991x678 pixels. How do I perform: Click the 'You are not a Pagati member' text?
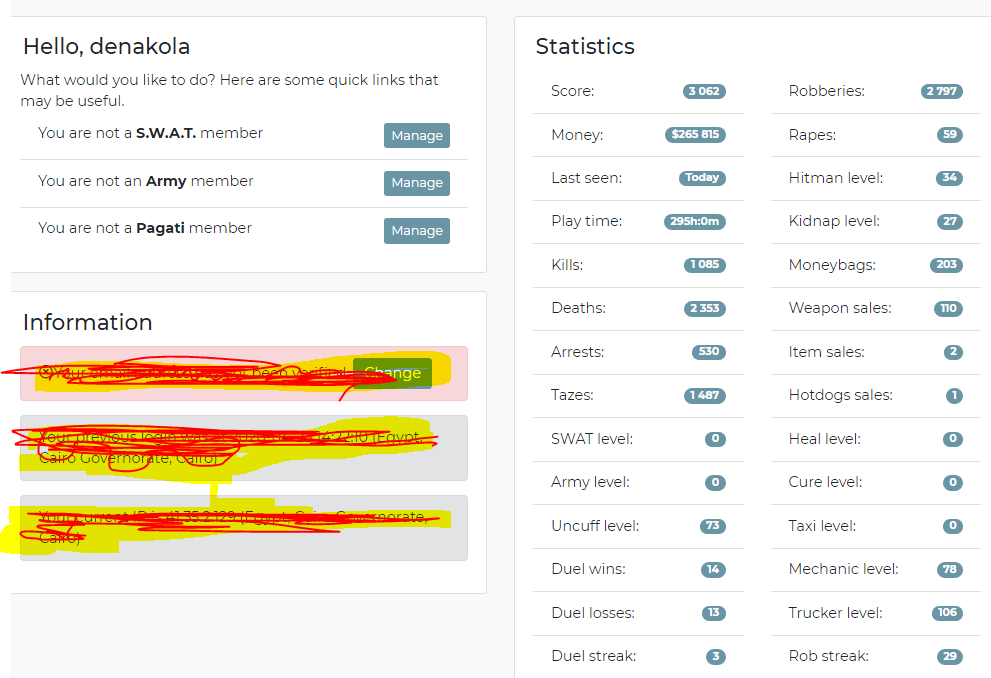click(x=145, y=227)
